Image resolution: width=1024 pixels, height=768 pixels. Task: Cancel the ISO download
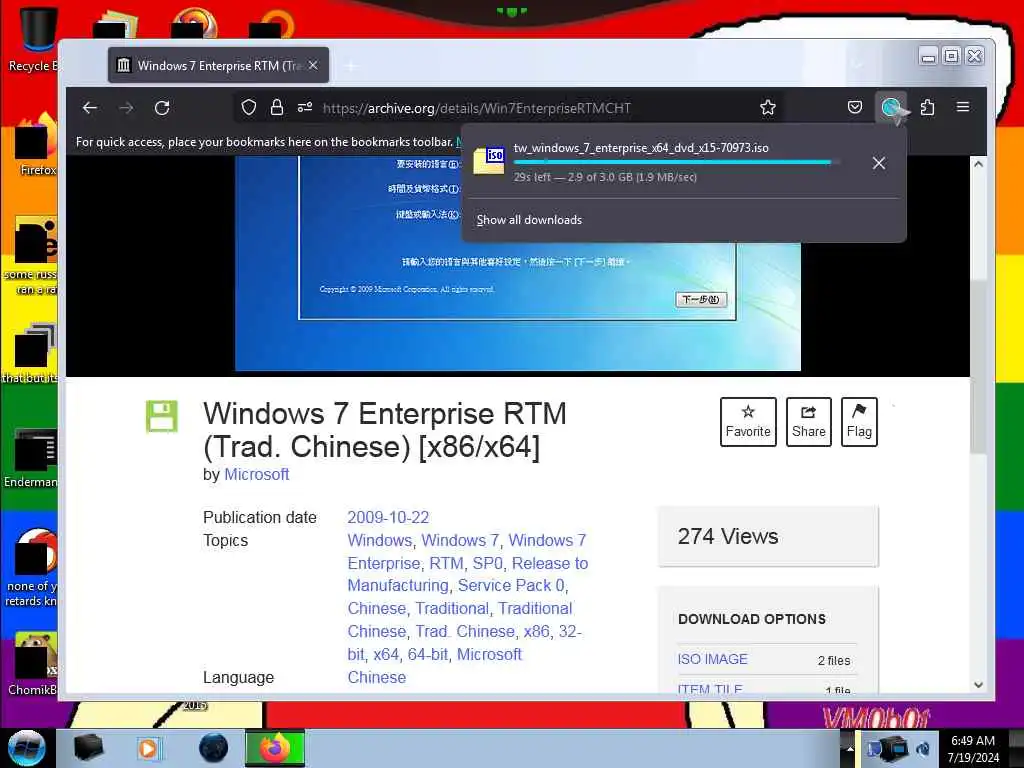click(879, 163)
